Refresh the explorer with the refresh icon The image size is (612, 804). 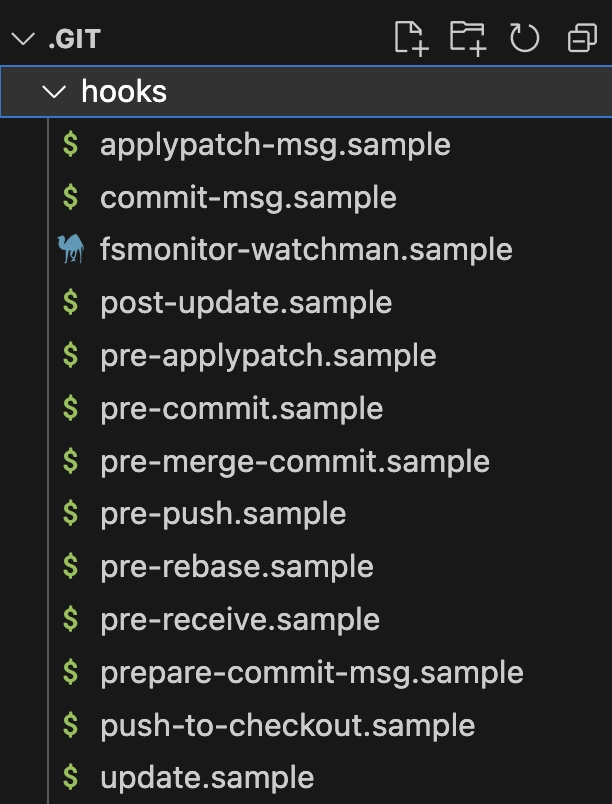(524, 38)
